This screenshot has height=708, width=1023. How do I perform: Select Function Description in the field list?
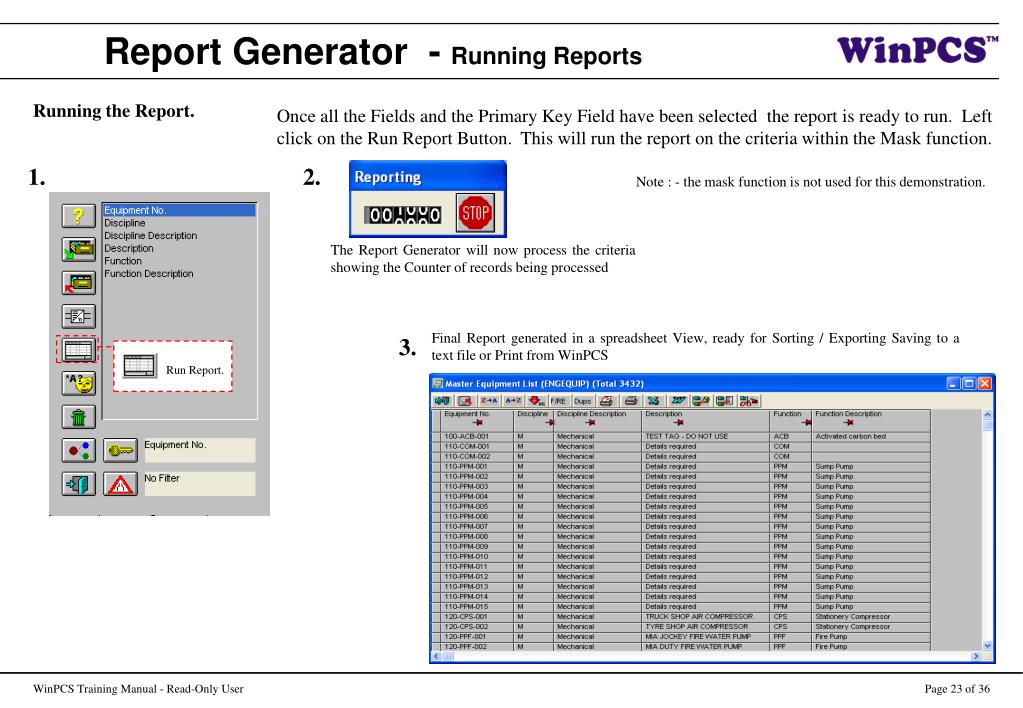179,273
